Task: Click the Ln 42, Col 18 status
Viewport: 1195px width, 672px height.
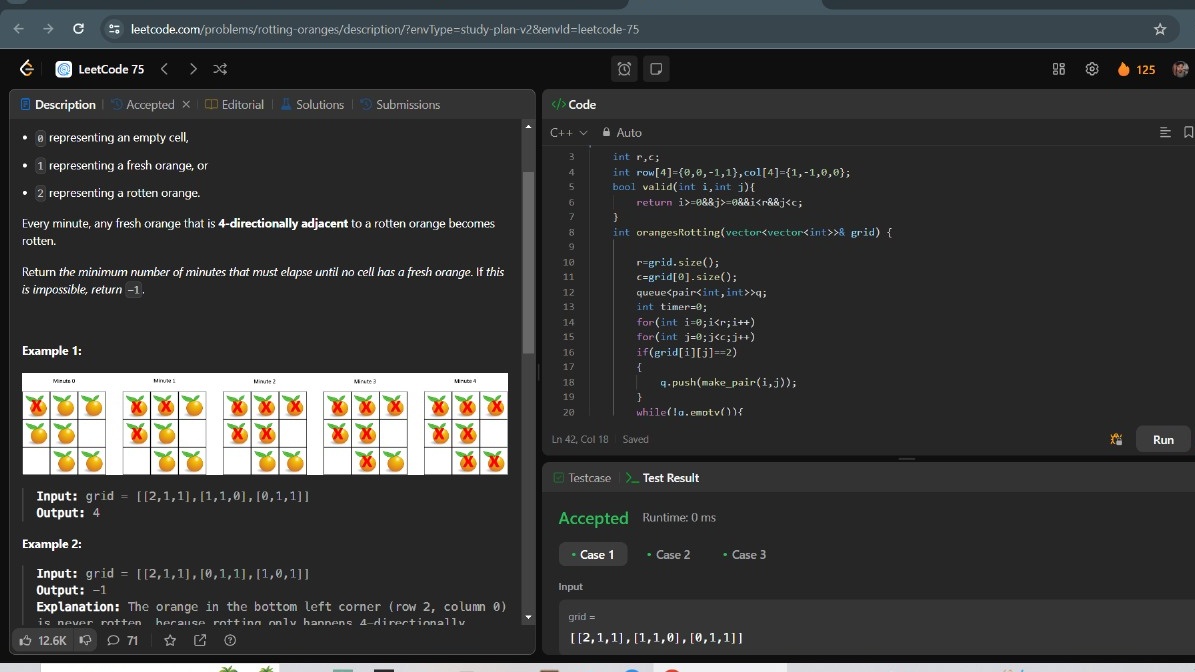Action: [580, 440]
